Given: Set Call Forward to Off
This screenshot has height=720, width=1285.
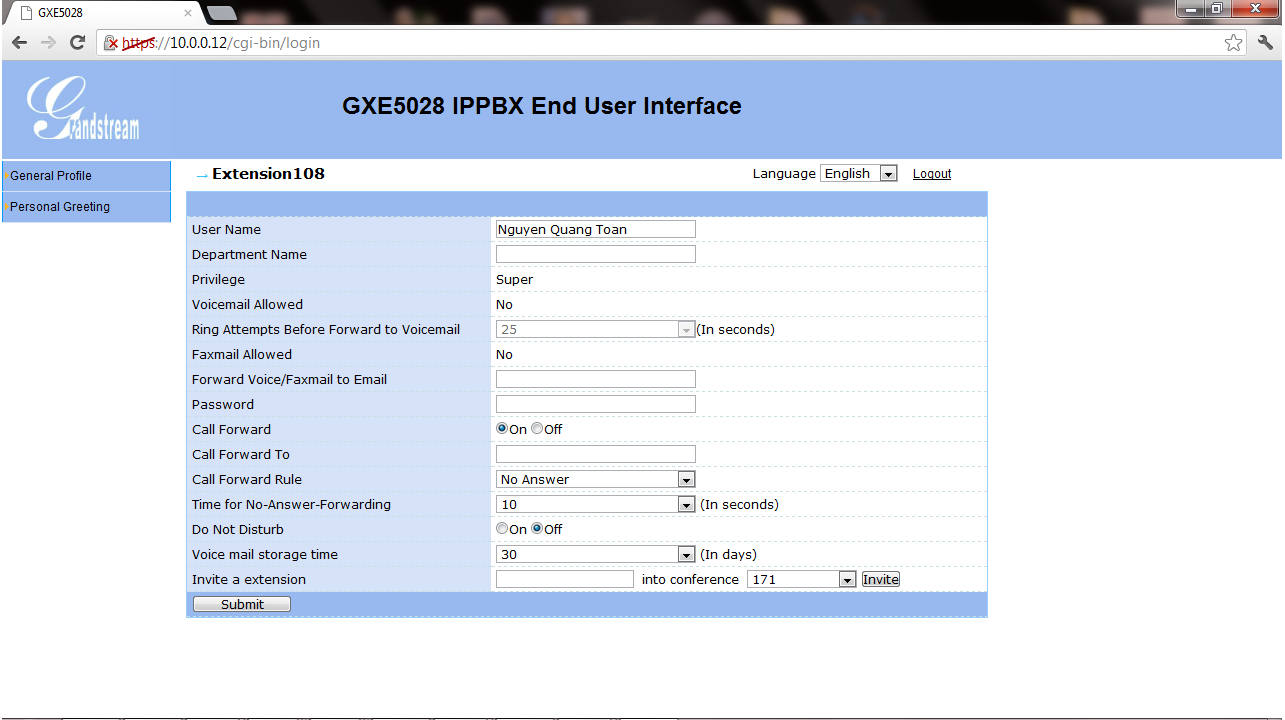Looking at the screenshot, I should (537, 429).
